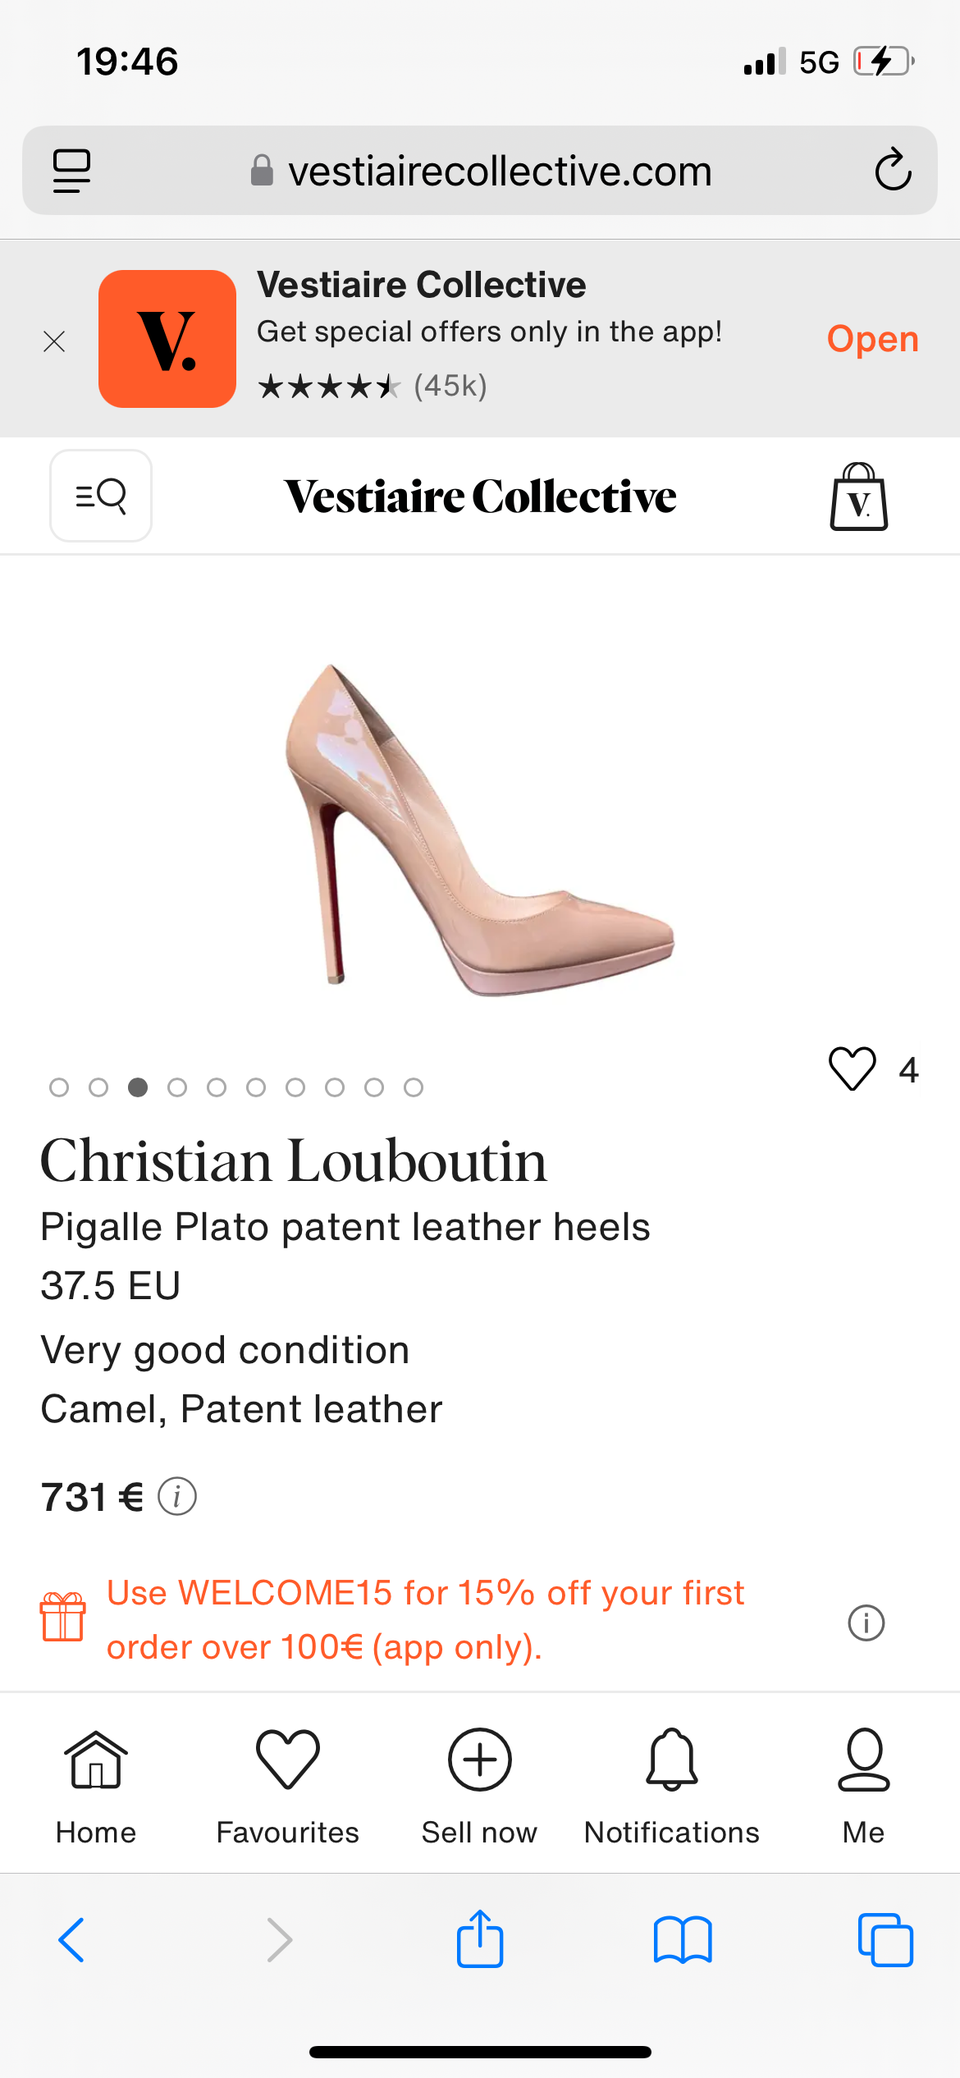Open Safari page settings icon
The image size is (960, 2078).
[x=72, y=170]
